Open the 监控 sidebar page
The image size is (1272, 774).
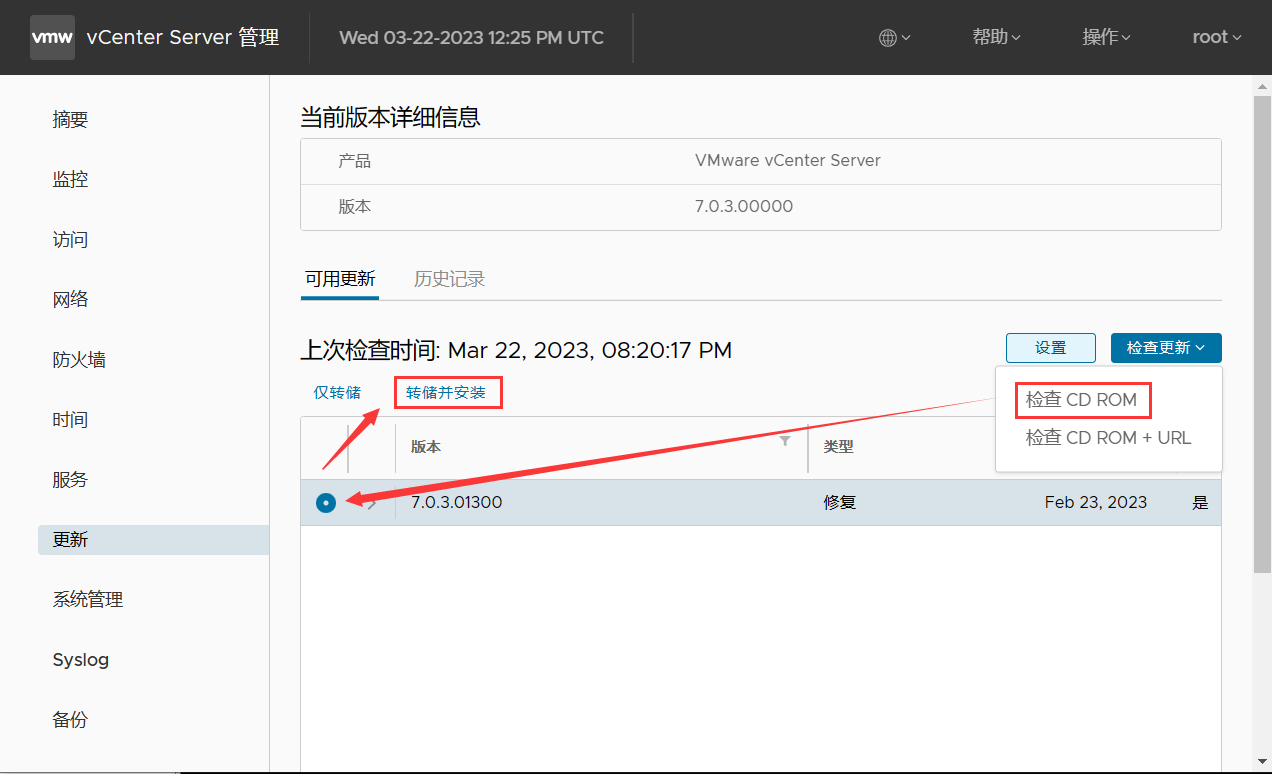coord(70,179)
